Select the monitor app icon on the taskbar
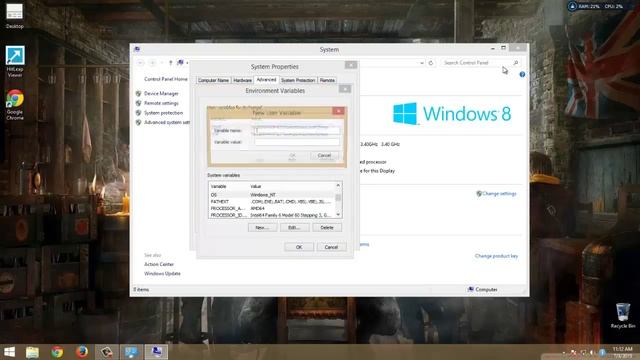The width and height of the screenshot is (640, 360). (x=131, y=352)
